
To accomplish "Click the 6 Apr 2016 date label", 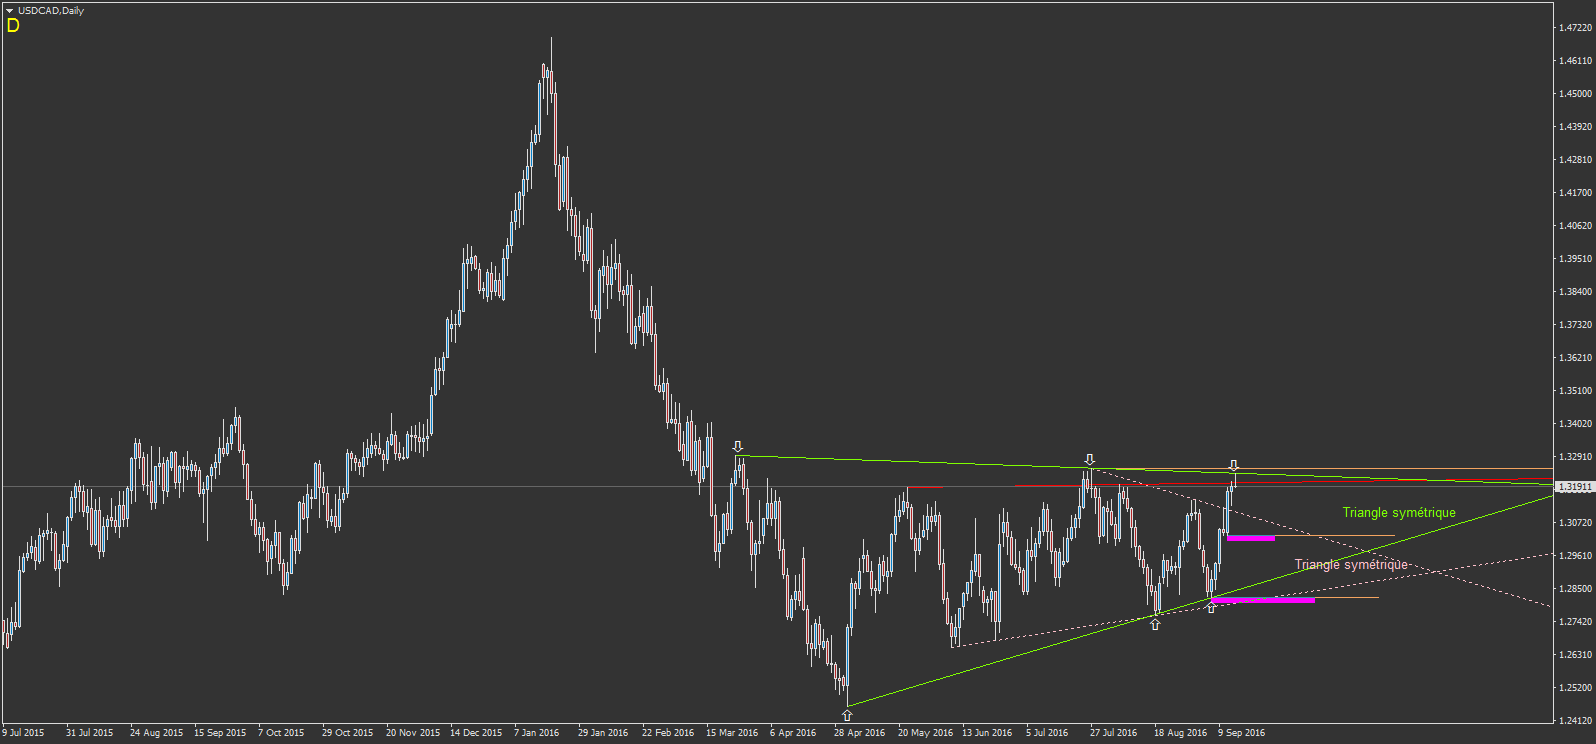I will pyautogui.click(x=793, y=733).
